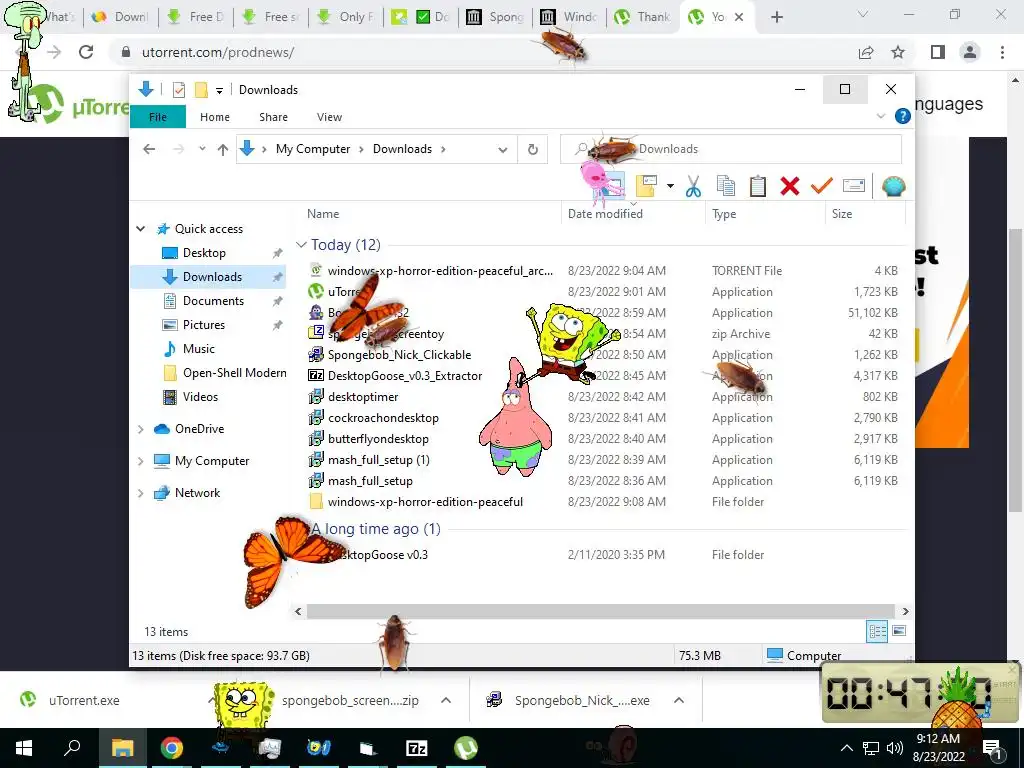Click Google Chrome icon in taskbar

point(171,748)
